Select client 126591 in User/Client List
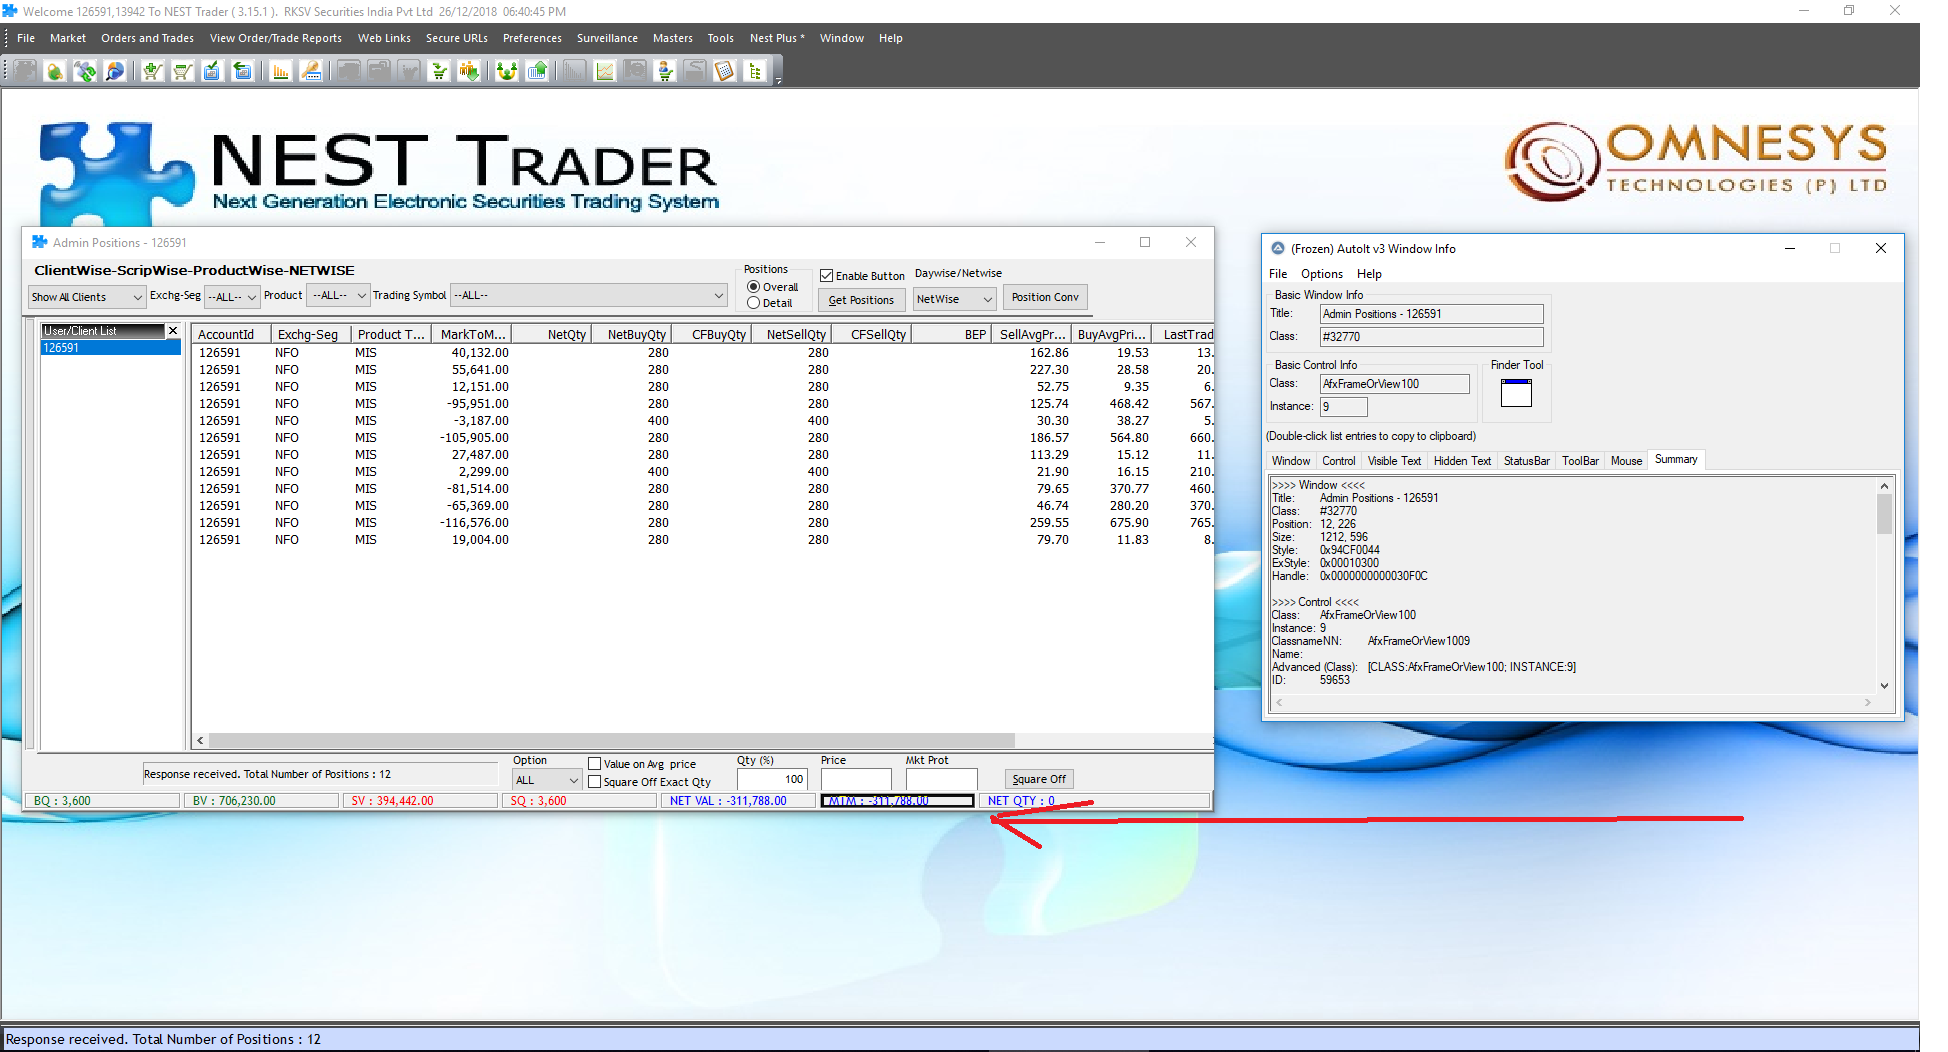The height and width of the screenshot is (1052, 1948). click(110, 348)
